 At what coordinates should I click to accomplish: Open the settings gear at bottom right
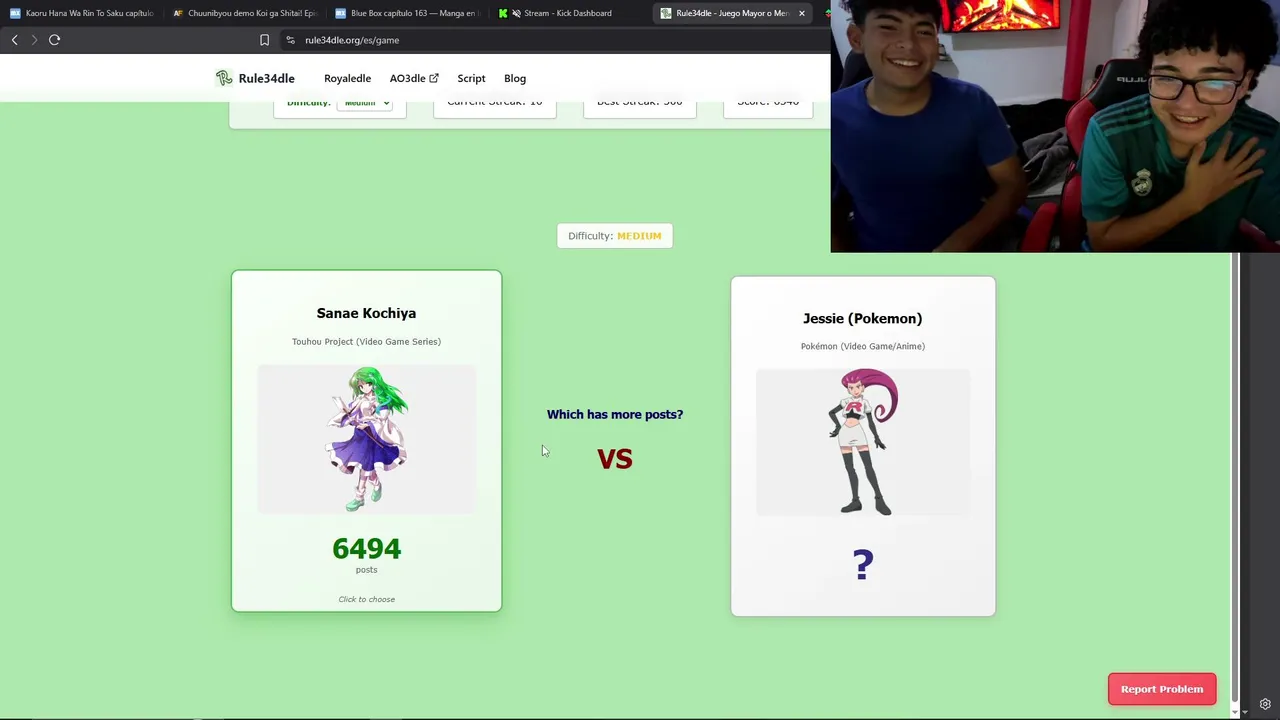(x=1265, y=704)
